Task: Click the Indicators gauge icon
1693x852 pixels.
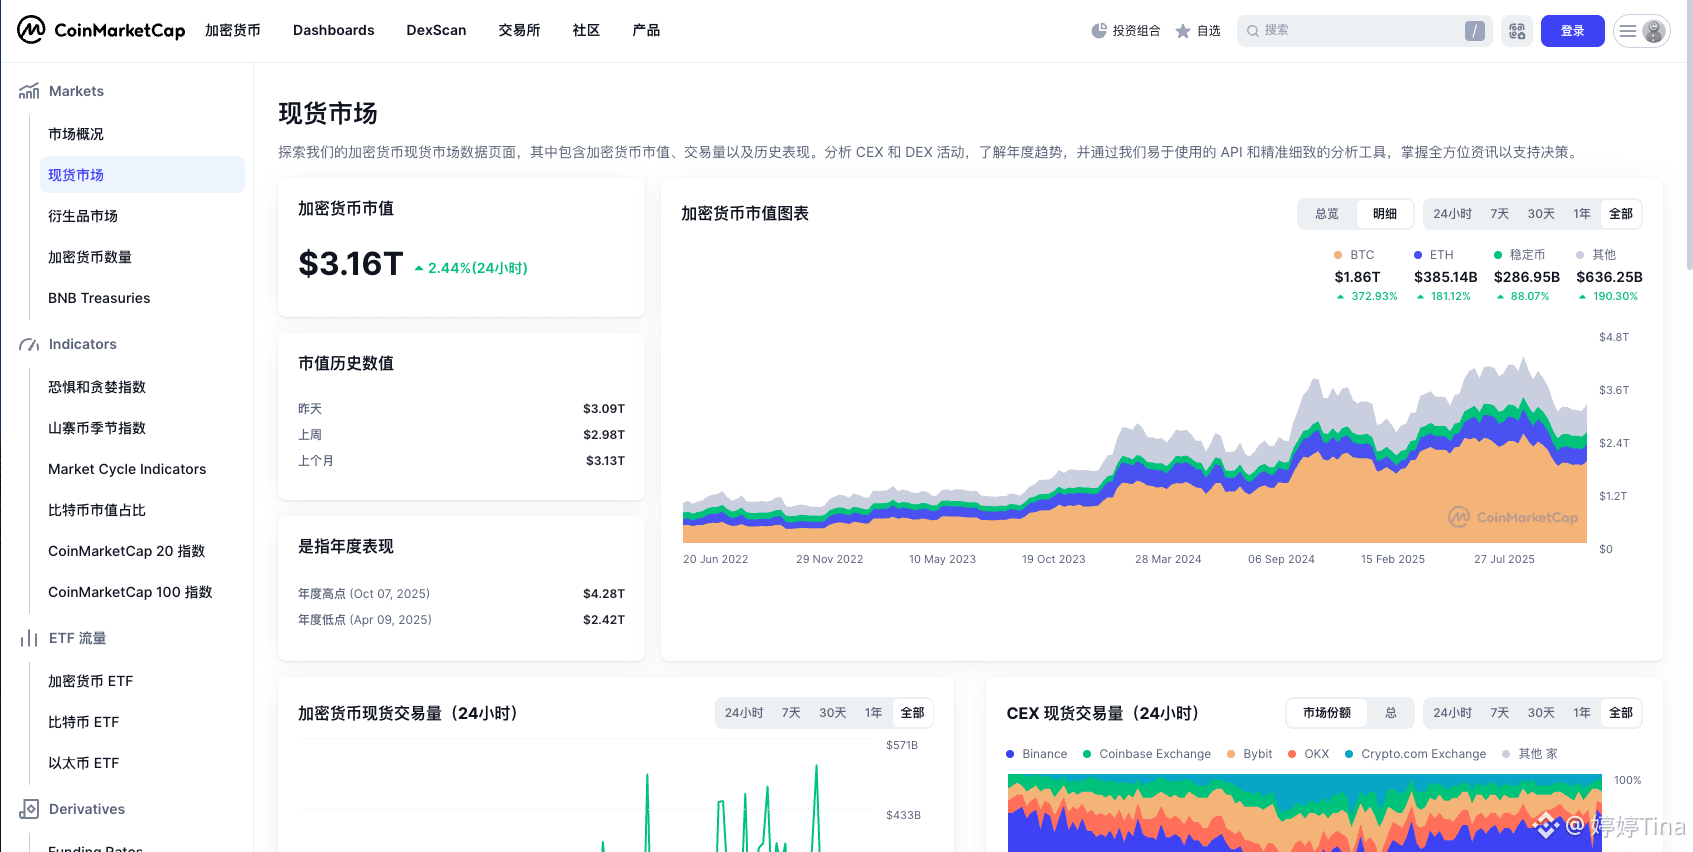Action: point(29,344)
